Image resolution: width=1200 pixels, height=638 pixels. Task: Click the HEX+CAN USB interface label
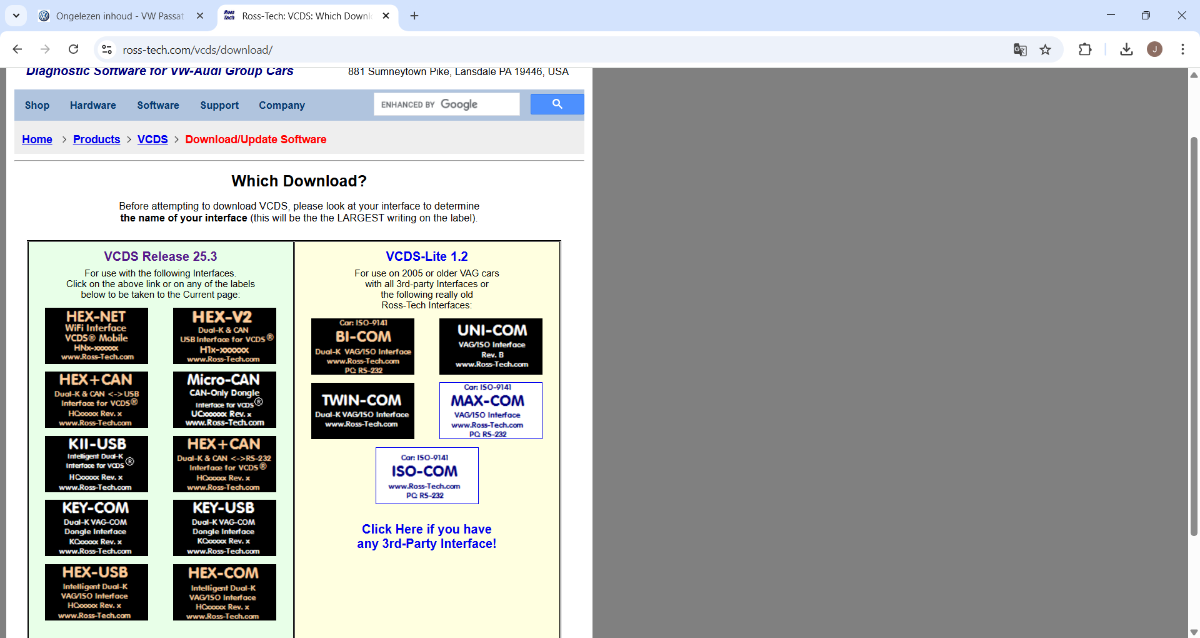(96, 400)
